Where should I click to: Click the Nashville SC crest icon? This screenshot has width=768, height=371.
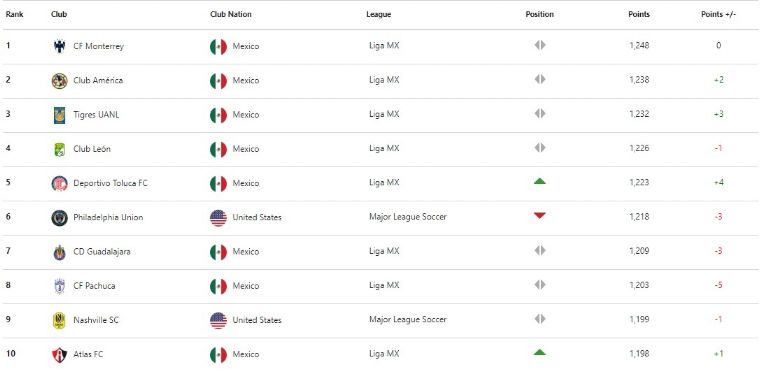59,321
